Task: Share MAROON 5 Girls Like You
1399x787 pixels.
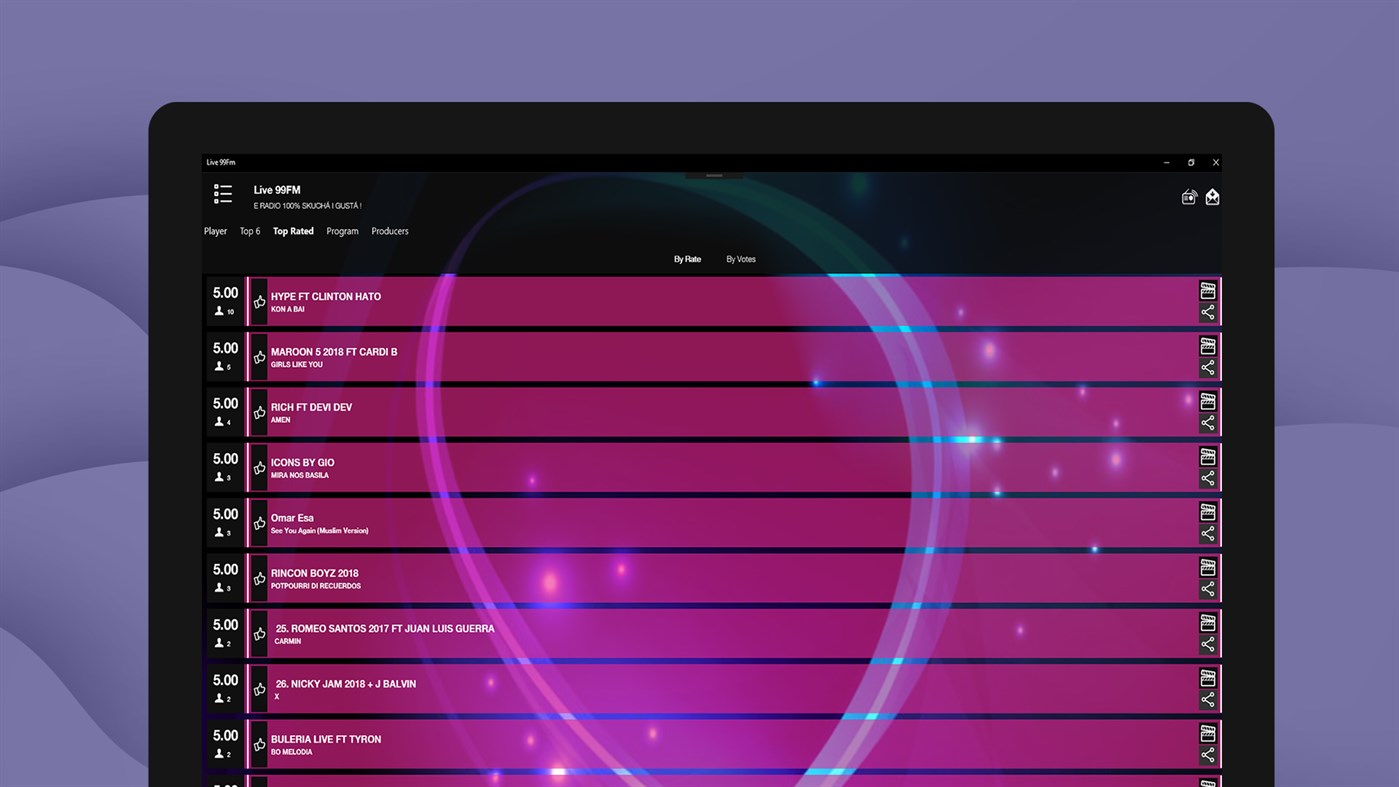Action: coord(1208,368)
